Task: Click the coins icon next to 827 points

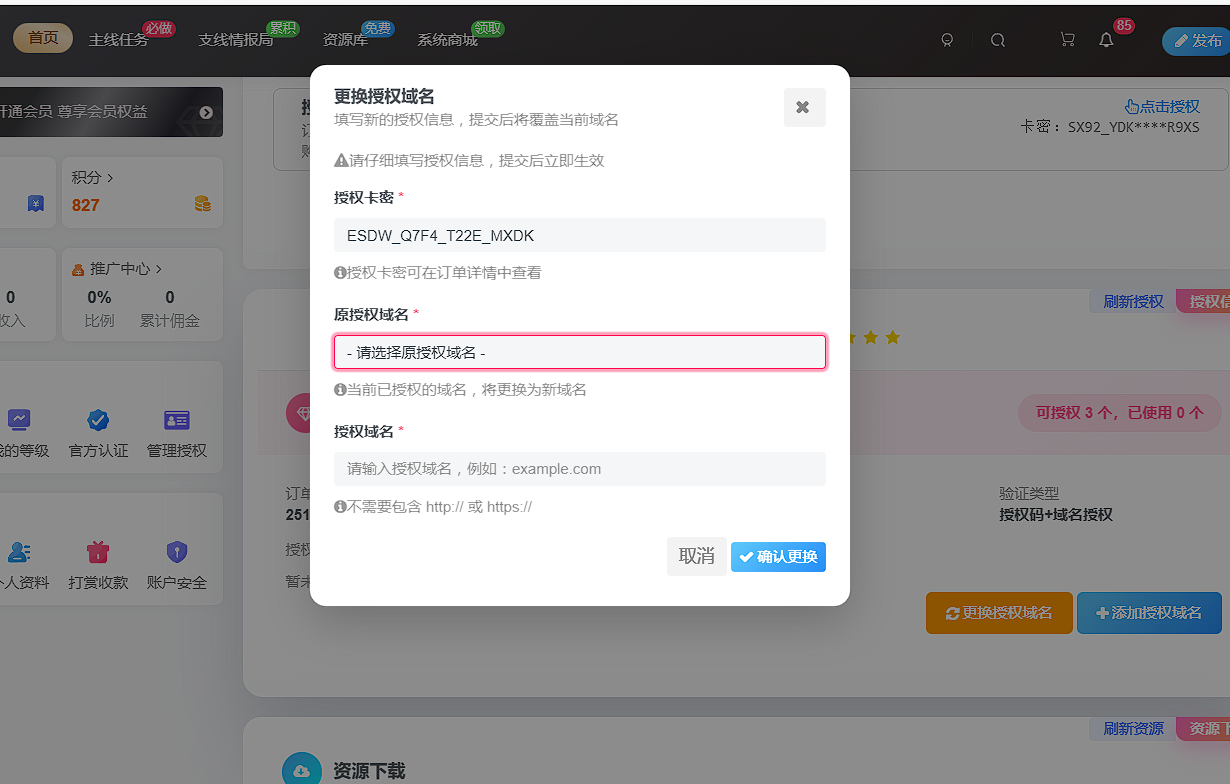Action: coord(203,202)
